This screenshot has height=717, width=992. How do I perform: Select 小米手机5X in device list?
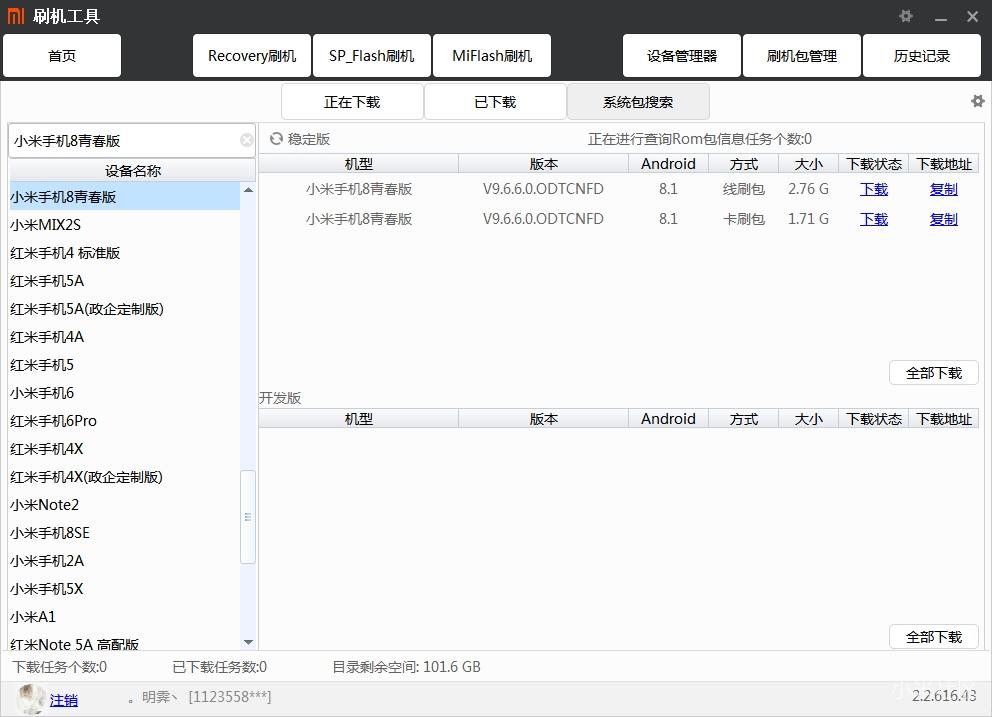click(x=125, y=589)
